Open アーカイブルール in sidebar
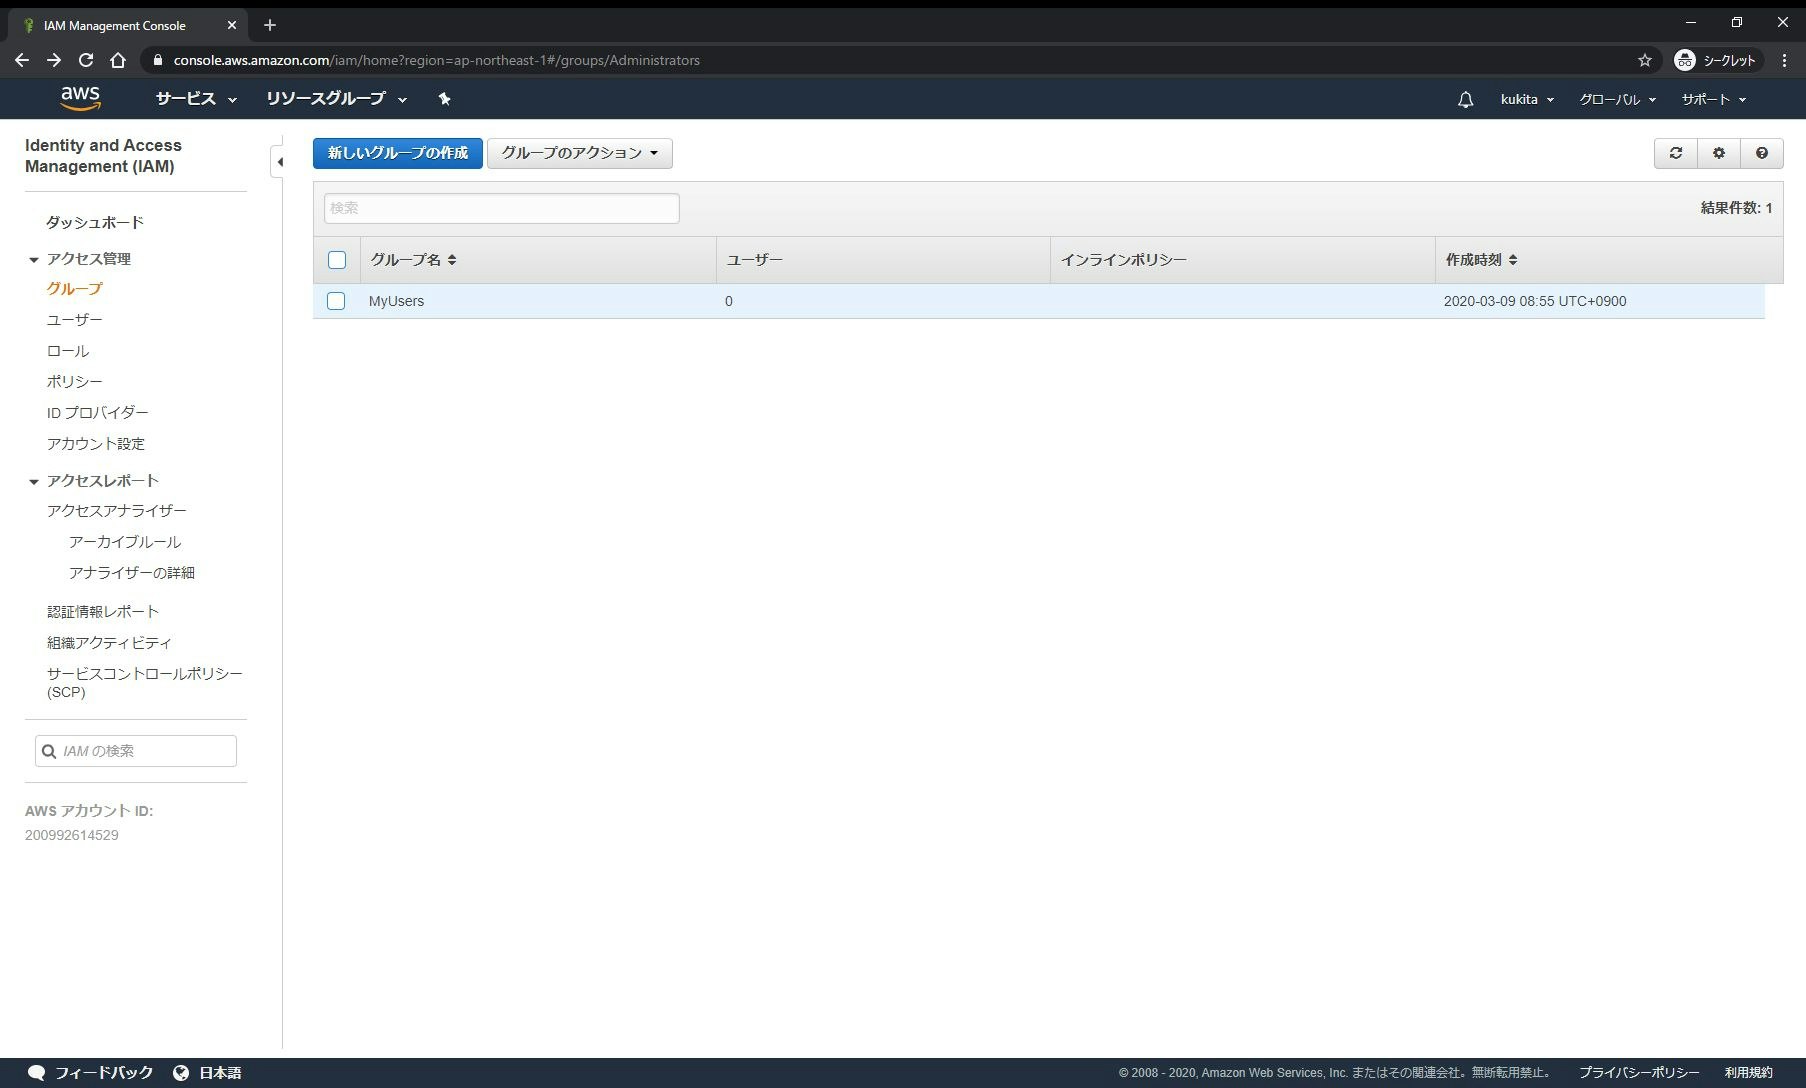 point(125,542)
